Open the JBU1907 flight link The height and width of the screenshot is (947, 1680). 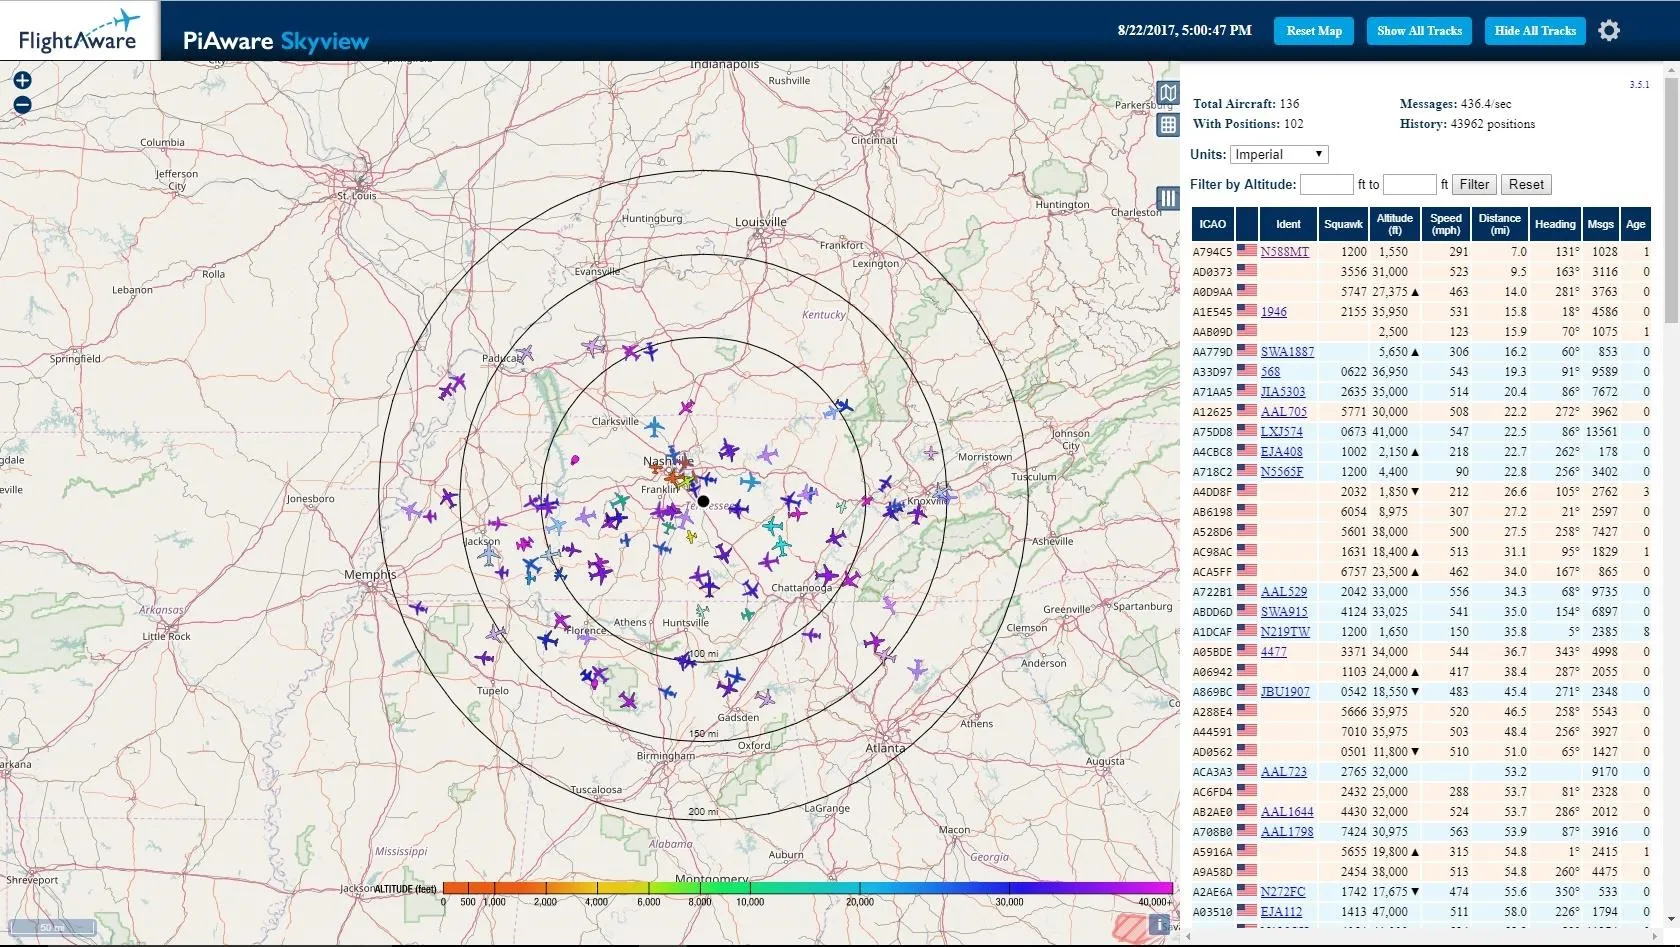click(x=1285, y=692)
